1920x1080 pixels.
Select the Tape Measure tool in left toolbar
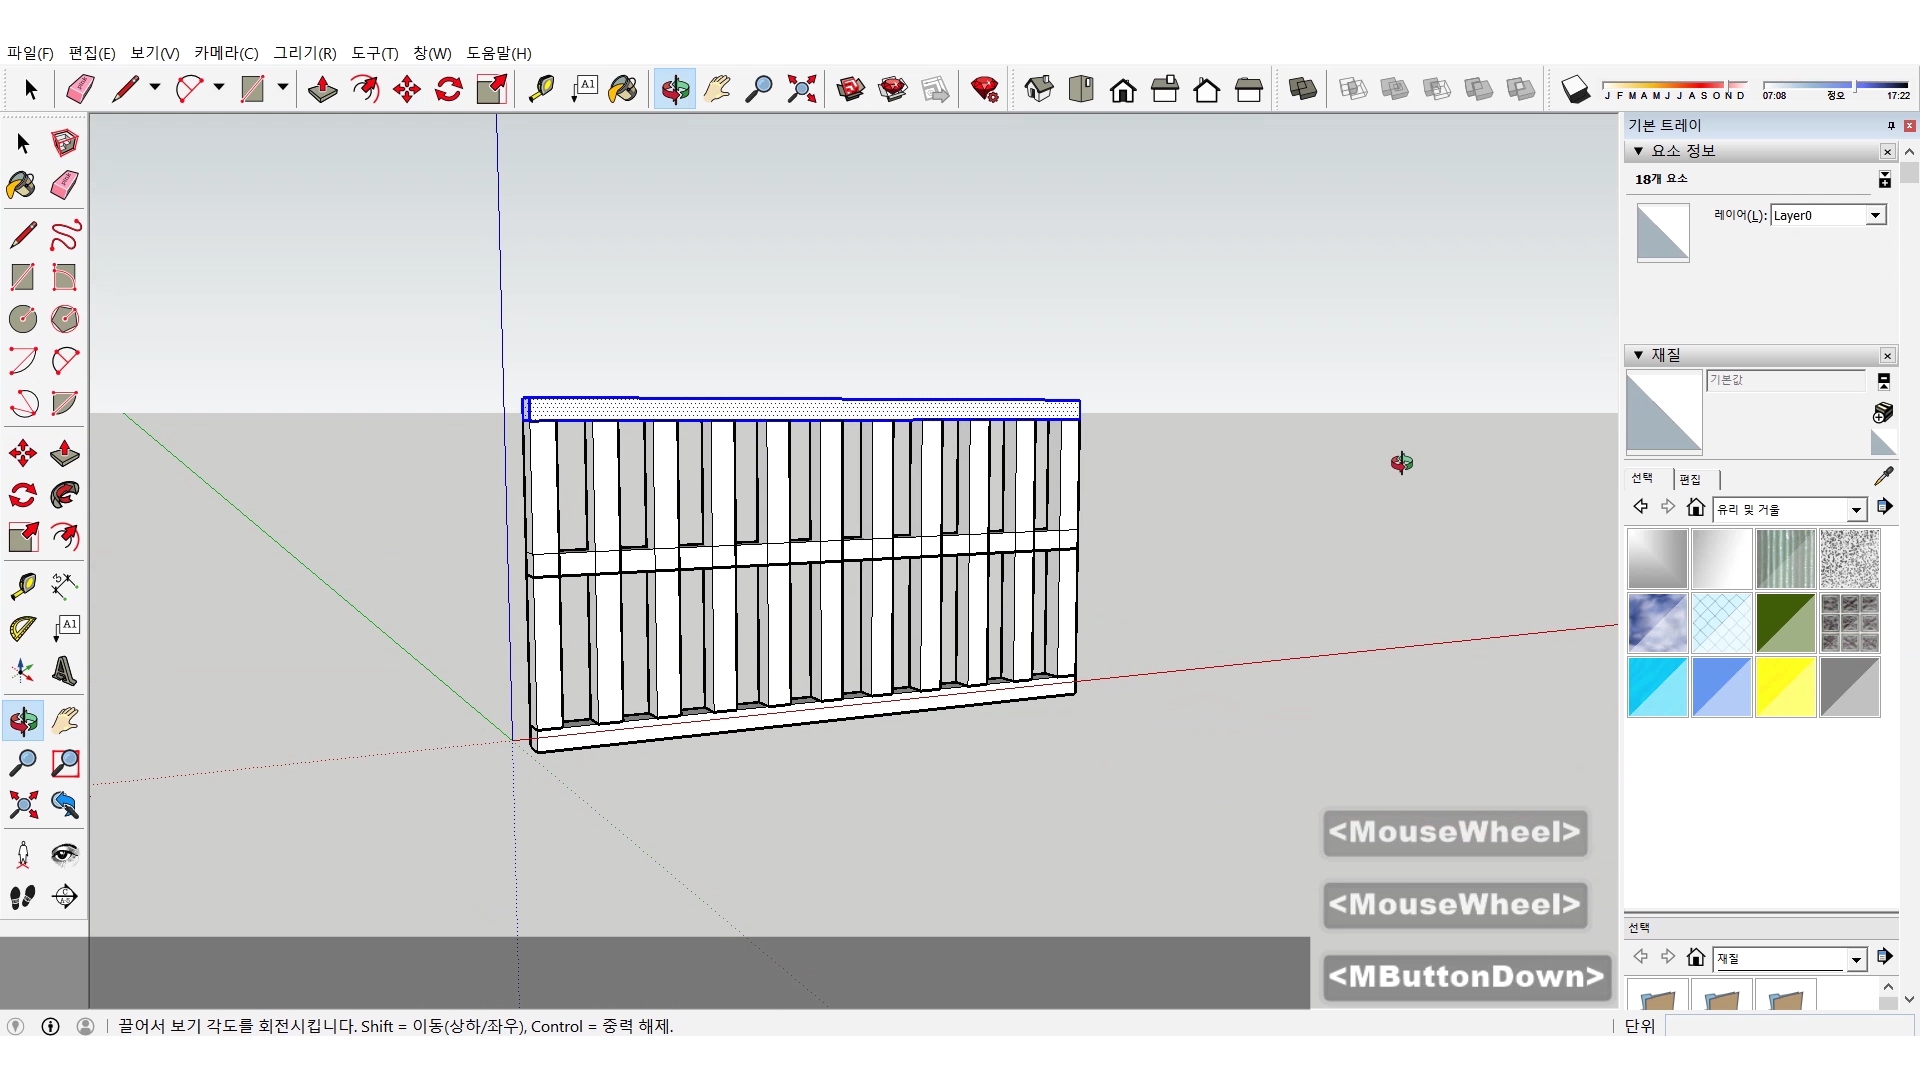[x=23, y=585]
